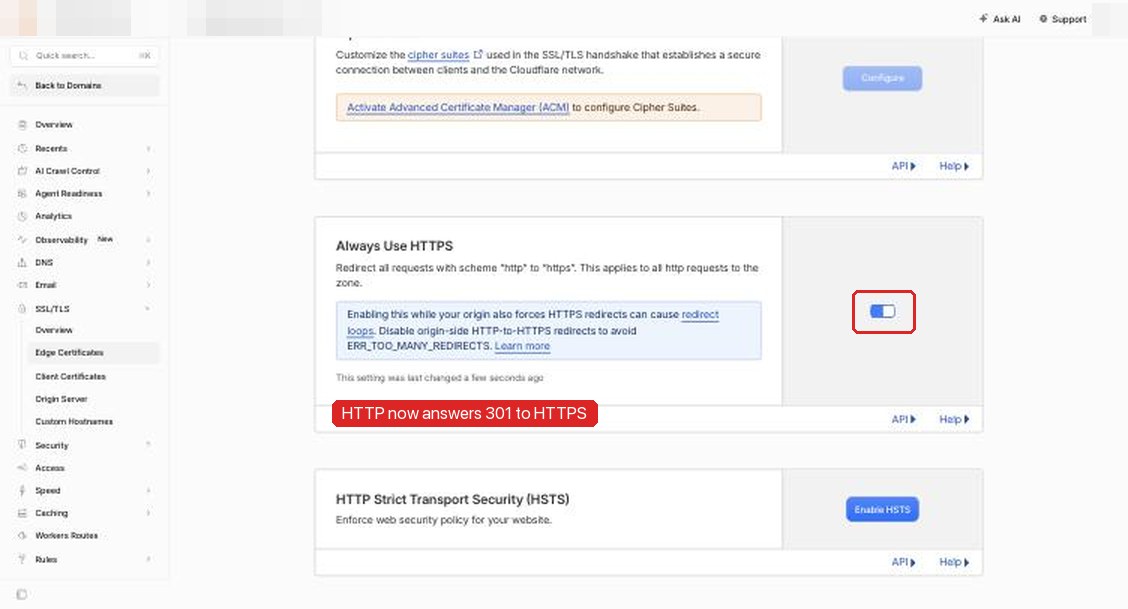Image resolution: width=1128 pixels, height=609 pixels.
Task: Click external link icon beside cipher suites
Action: (x=478, y=54)
